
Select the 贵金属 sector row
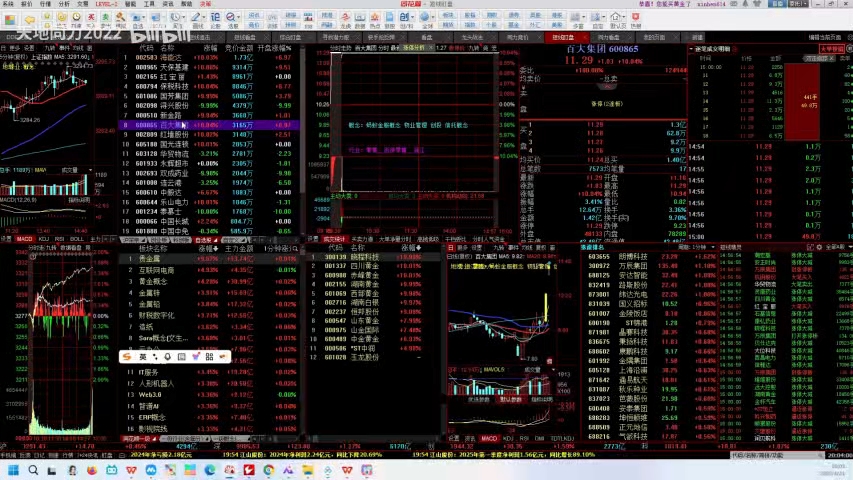208,259
